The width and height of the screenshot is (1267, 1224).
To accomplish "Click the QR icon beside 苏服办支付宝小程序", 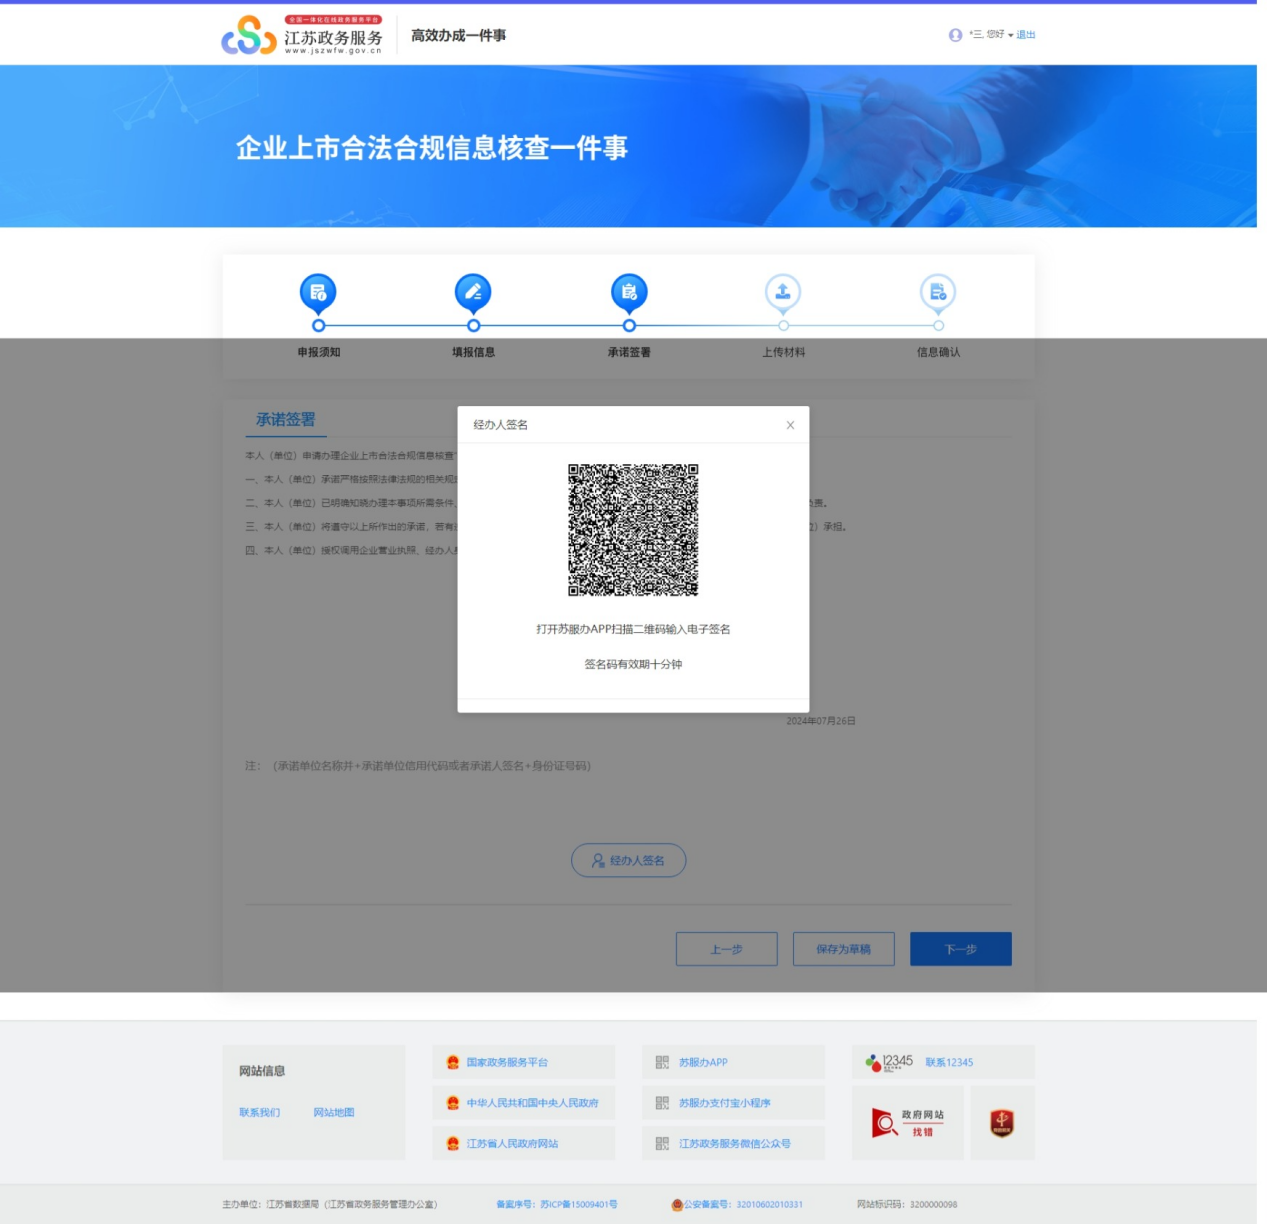I will 662,1103.
